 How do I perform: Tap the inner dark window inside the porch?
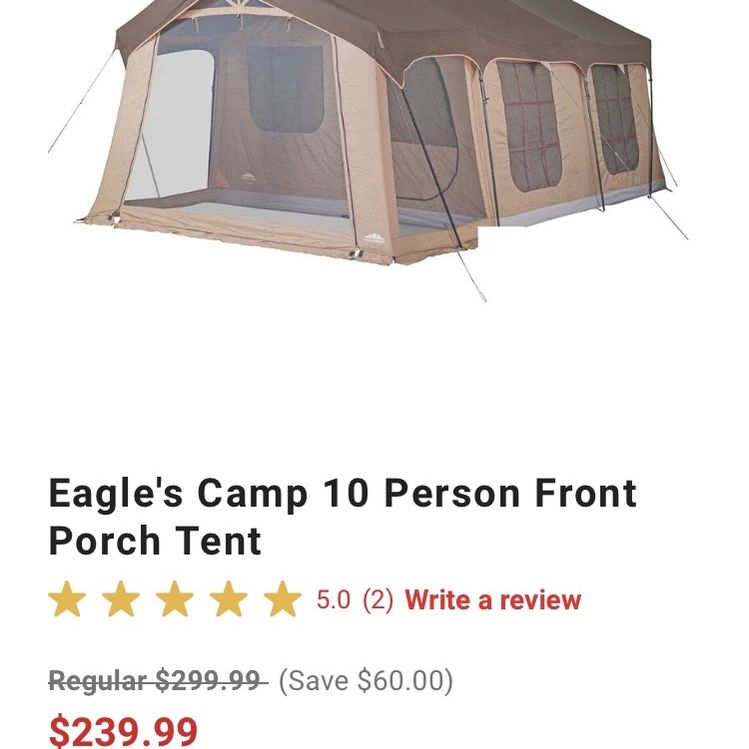[286, 89]
